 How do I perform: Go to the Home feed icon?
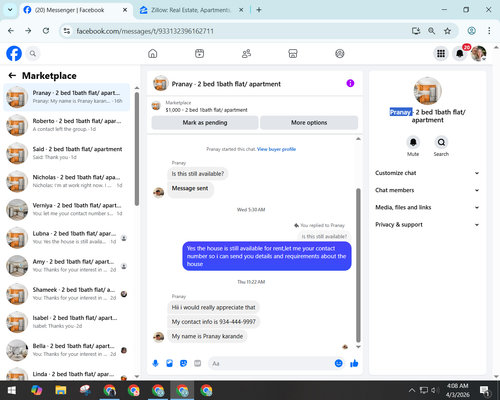(x=153, y=53)
